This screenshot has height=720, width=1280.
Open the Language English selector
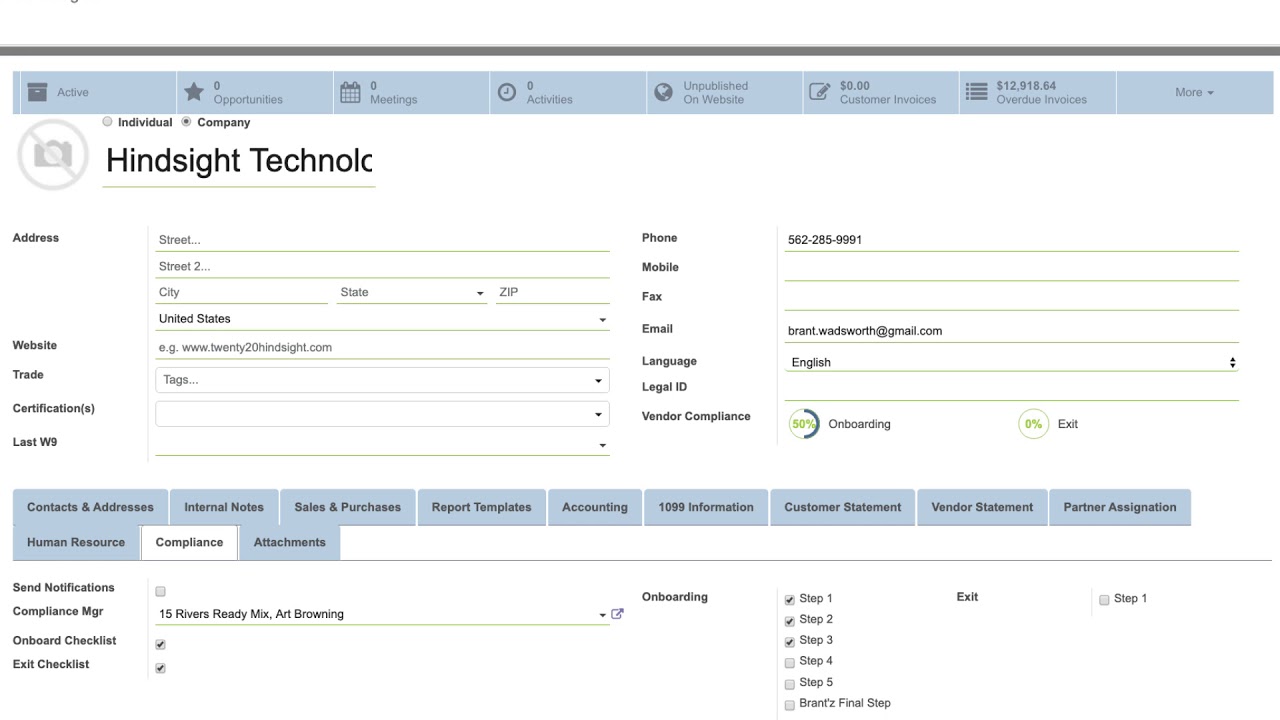coord(1012,362)
